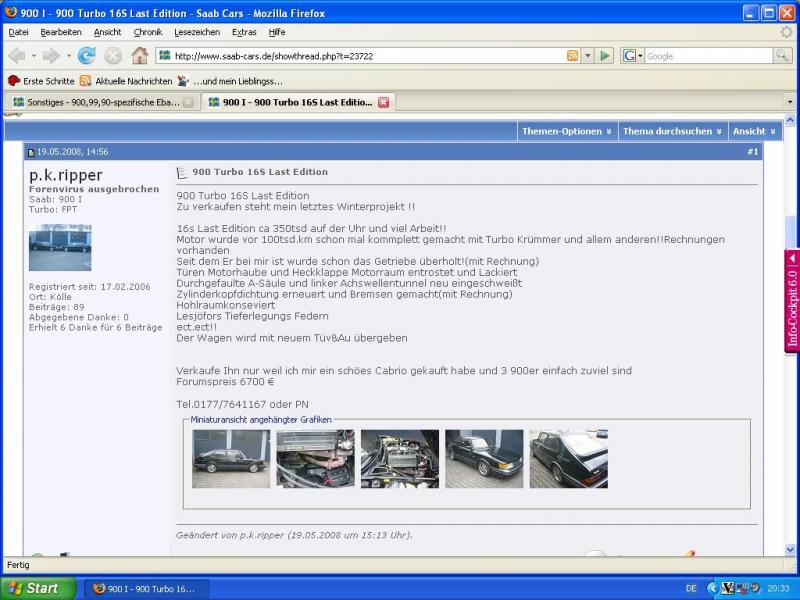
Task: Open third thumbnail showing engine bay
Action: click(x=399, y=459)
